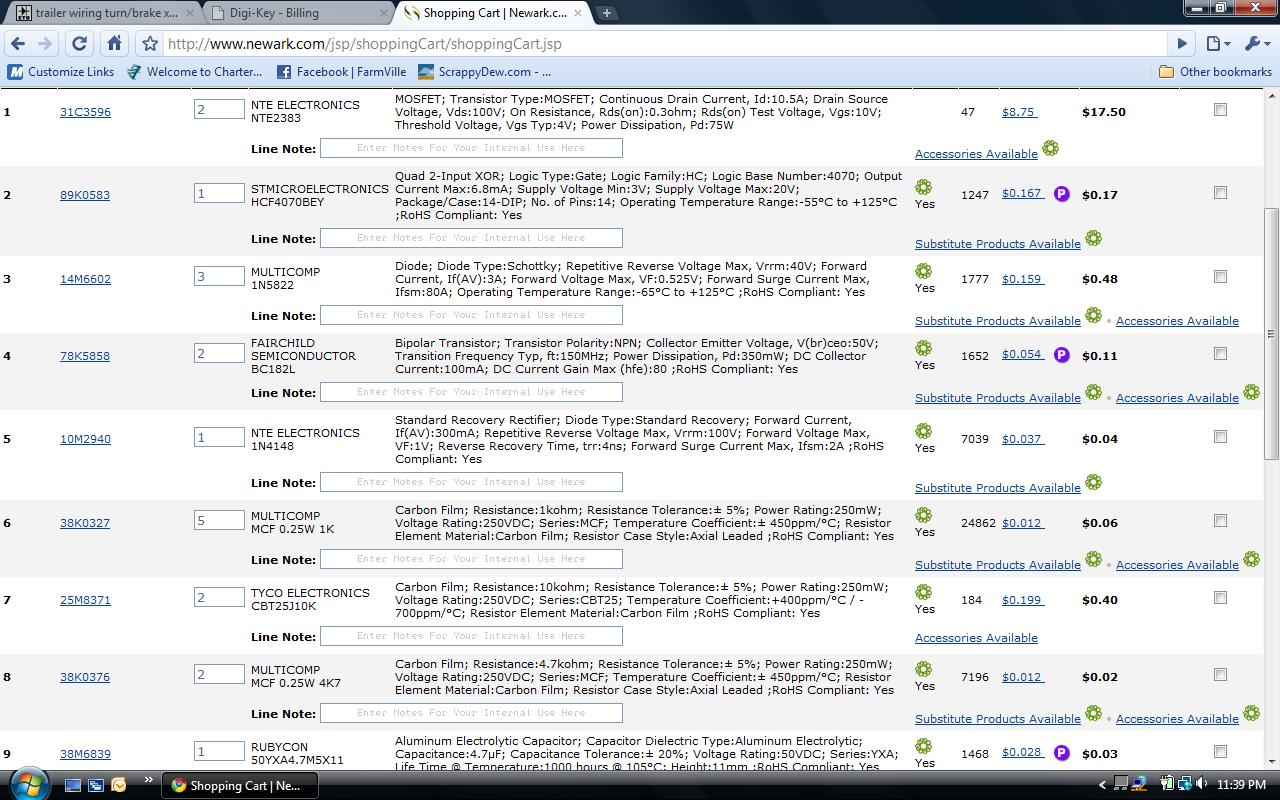Image resolution: width=1280 pixels, height=800 pixels.
Task: Open Substitute Products Available for HCF4070BEY
Action: pyautogui.click(x=998, y=244)
